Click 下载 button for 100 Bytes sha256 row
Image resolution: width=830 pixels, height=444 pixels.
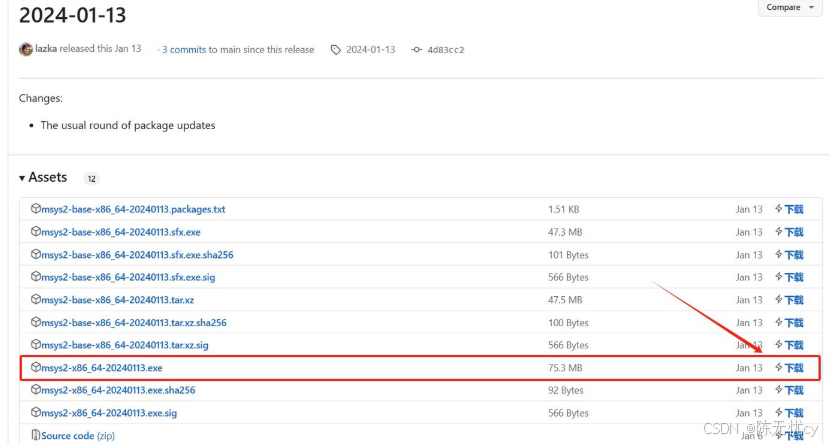click(x=789, y=322)
